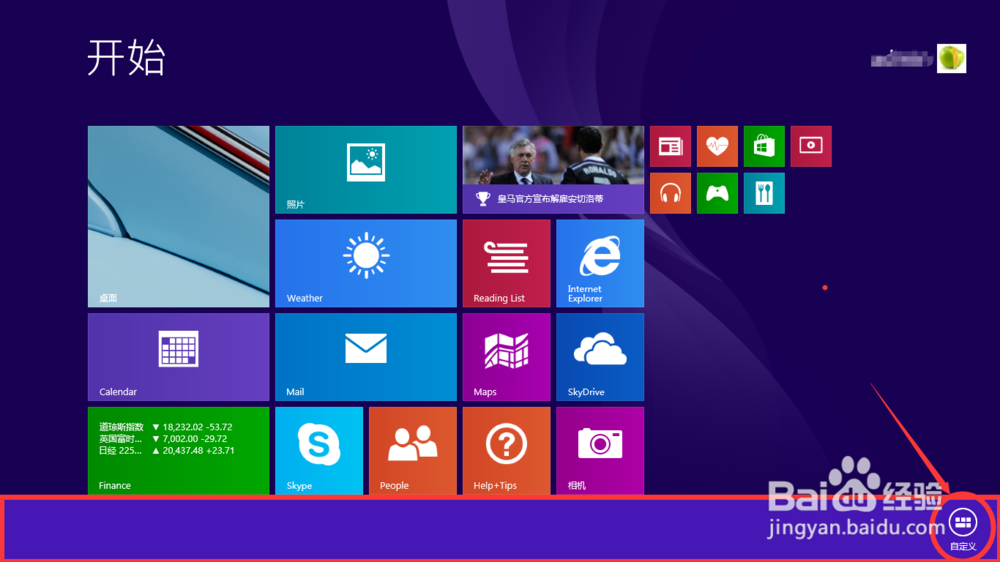Open the Reading List tile
This screenshot has height=562, width=1000.
[x=506, y=263]
